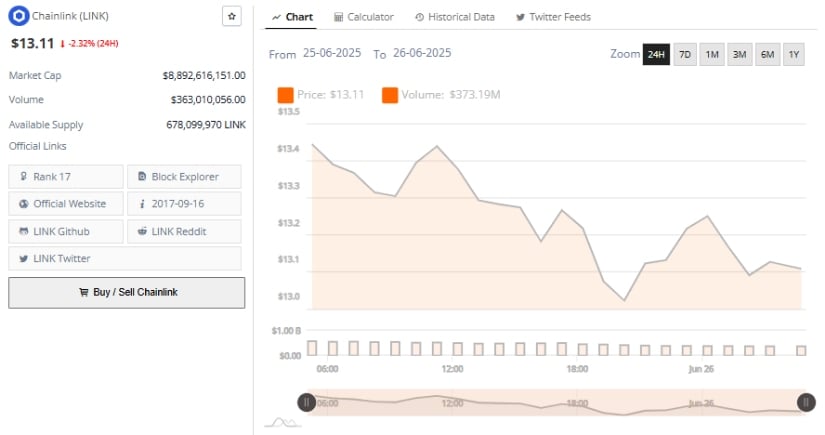Image resolution: width=825 pixels, height=435 pixels.
Task: Click available supply 678,099,970 LINK
Action: tap(206, 125)
